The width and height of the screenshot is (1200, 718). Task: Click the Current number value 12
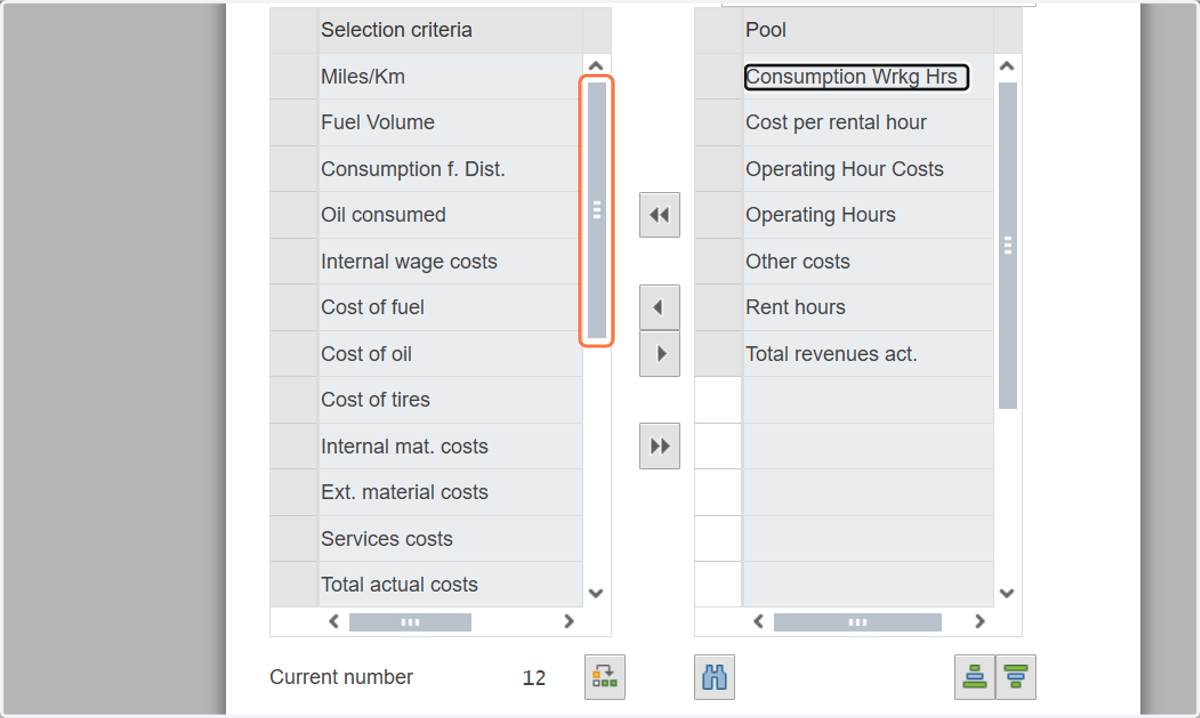coord(534,678)
